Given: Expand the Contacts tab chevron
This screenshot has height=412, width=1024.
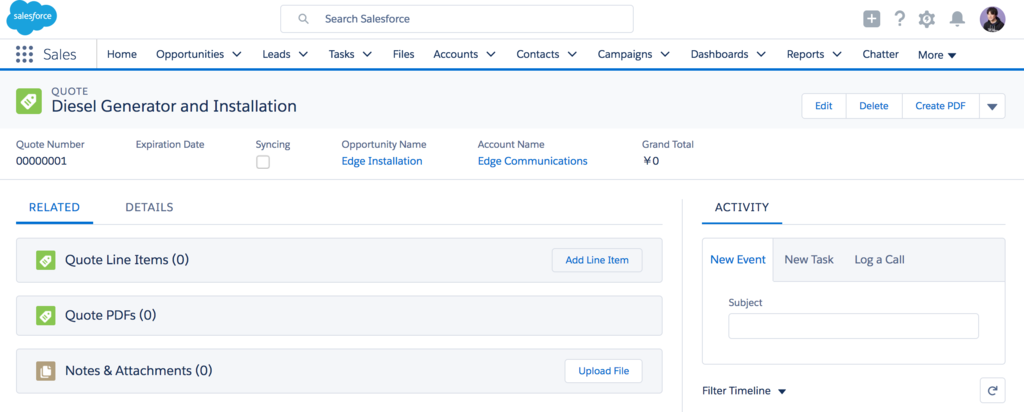Looking at the screenshot, I should pyautogui.click(x=572, y=54).
